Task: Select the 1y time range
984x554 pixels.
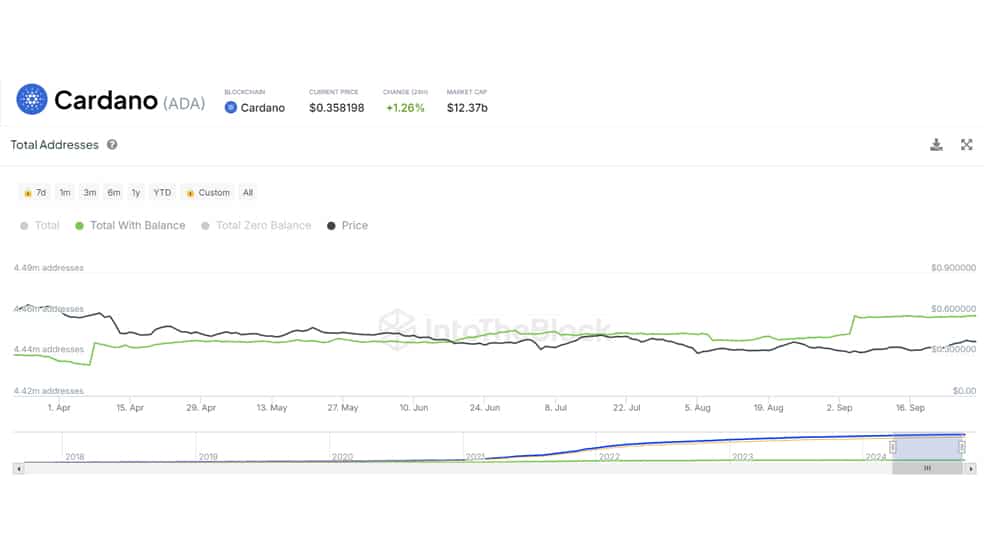Action: point(136,193)
